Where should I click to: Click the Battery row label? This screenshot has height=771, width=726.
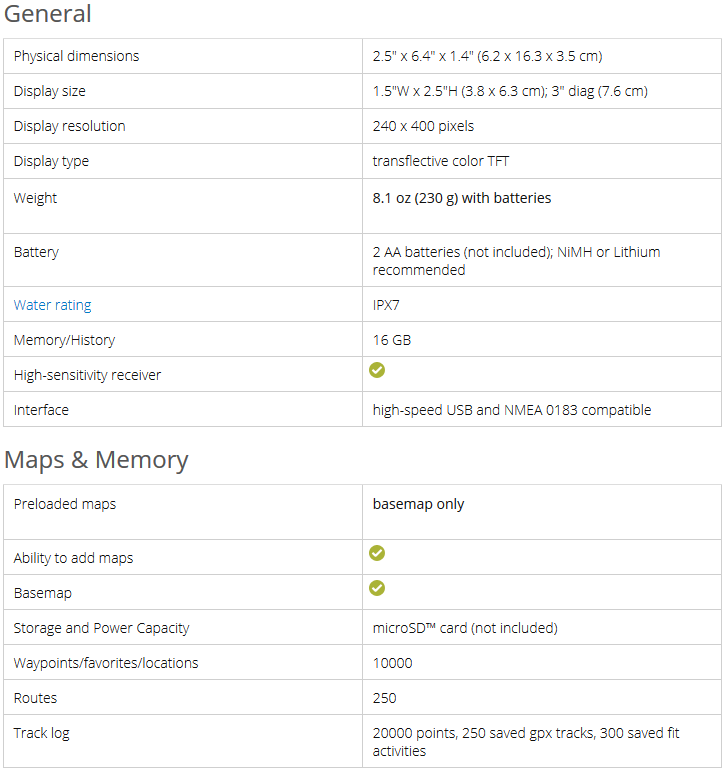pos(36,252)
